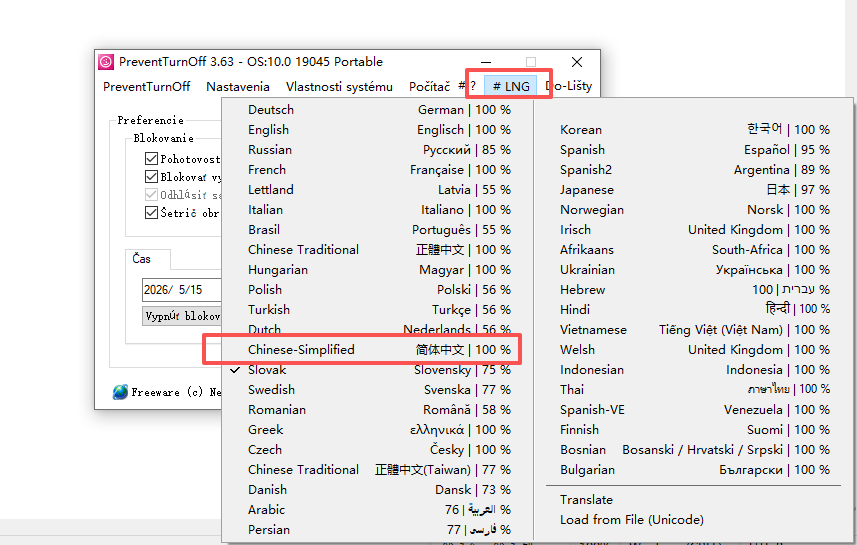
Task: Select Greek language
Action: click(377, 430)
